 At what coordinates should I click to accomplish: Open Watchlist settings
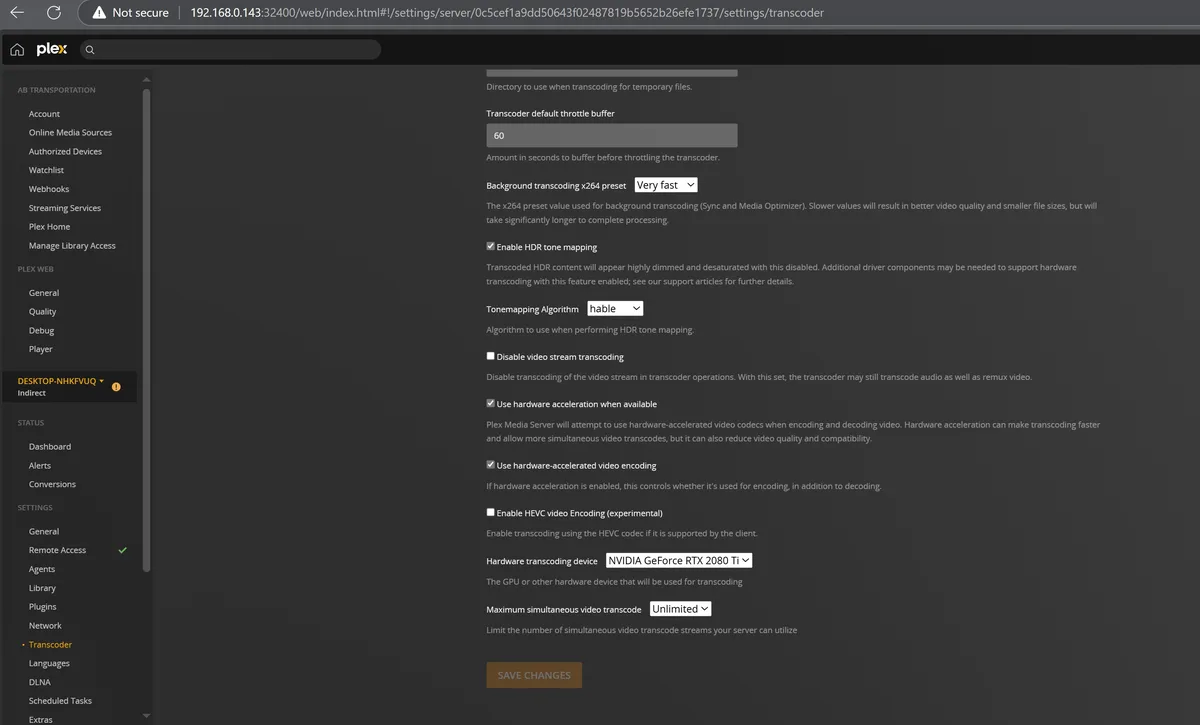[46, 170]
